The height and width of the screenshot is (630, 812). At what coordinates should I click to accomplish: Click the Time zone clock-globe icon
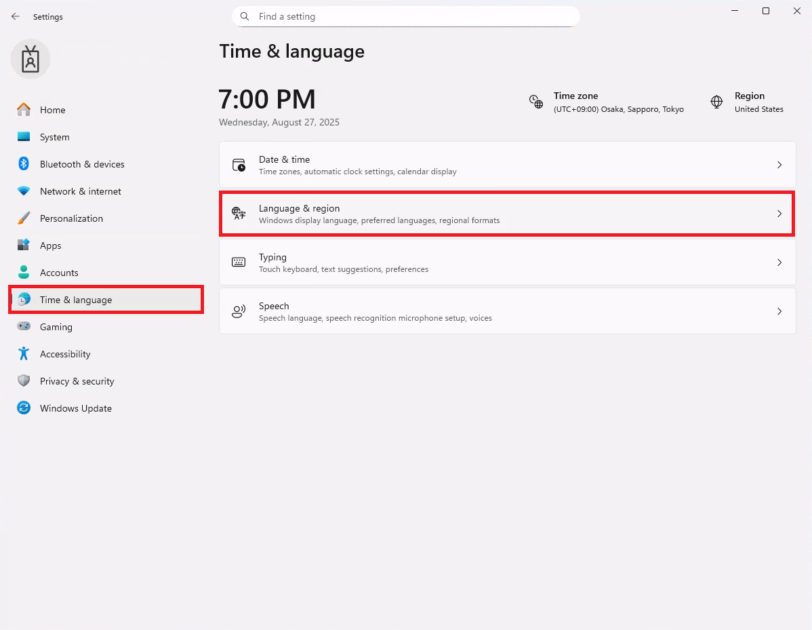point(536,101)
